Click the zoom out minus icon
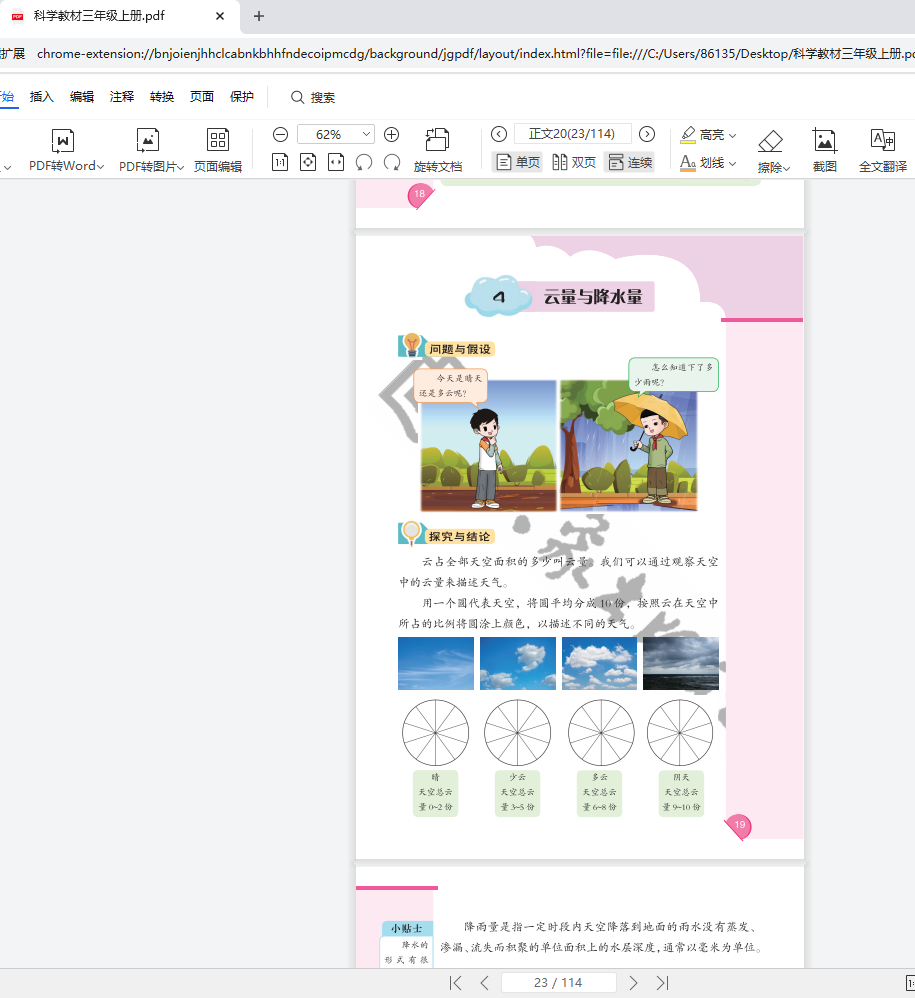 click(x=281, y=134)
